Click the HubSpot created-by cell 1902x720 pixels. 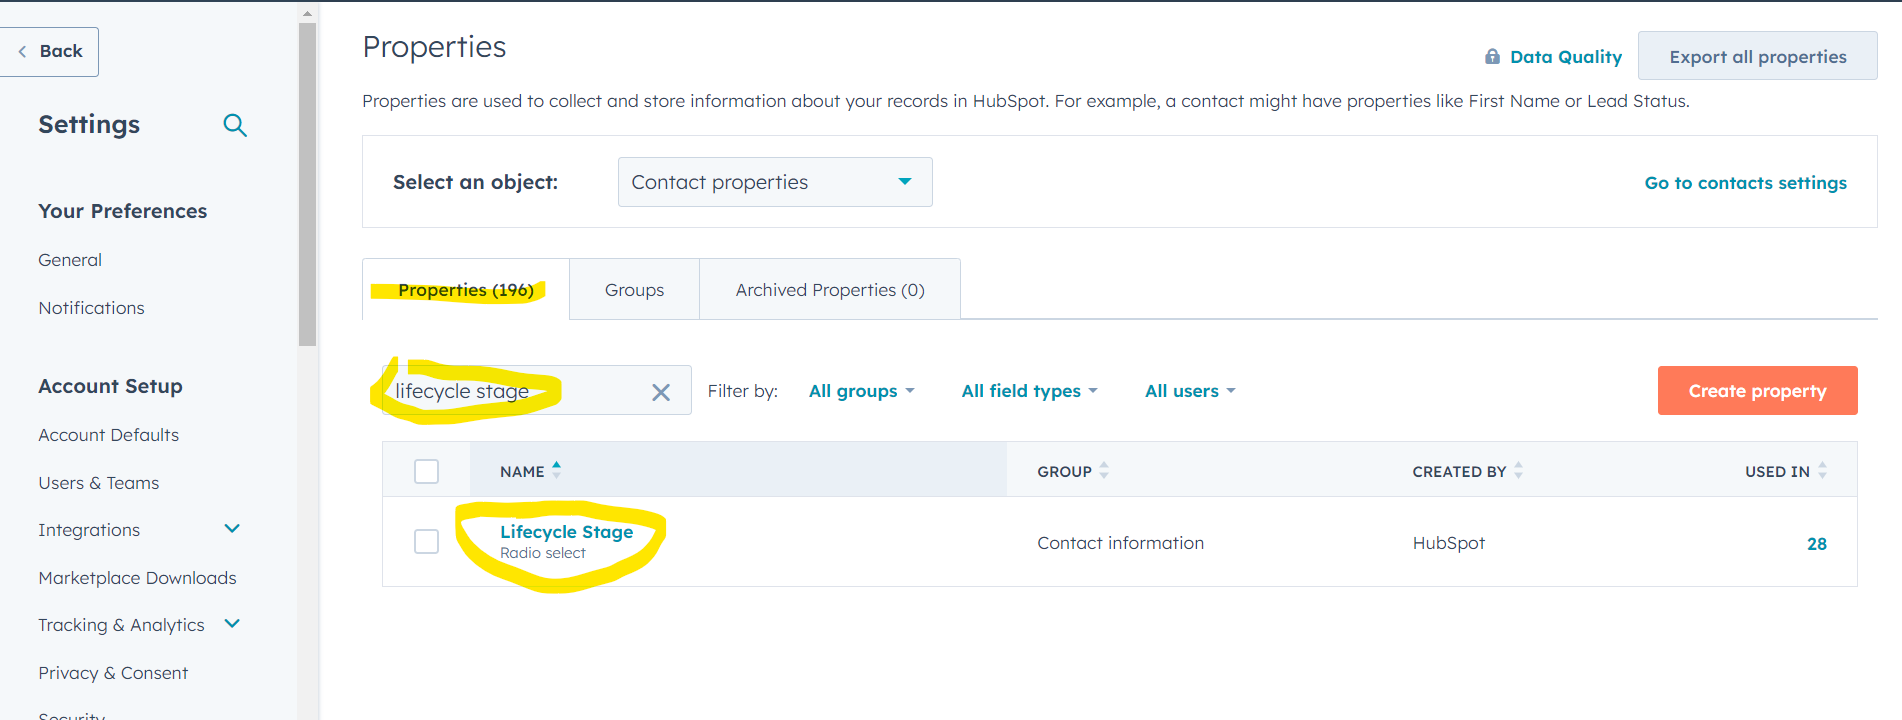(1448, 543)
